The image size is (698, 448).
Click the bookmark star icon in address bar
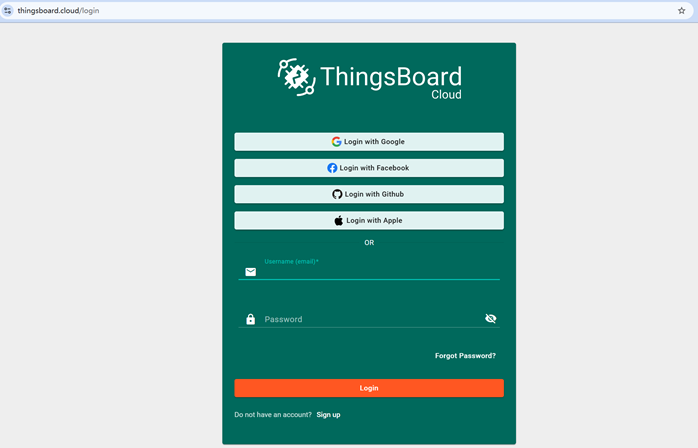[x=681, y=11]
